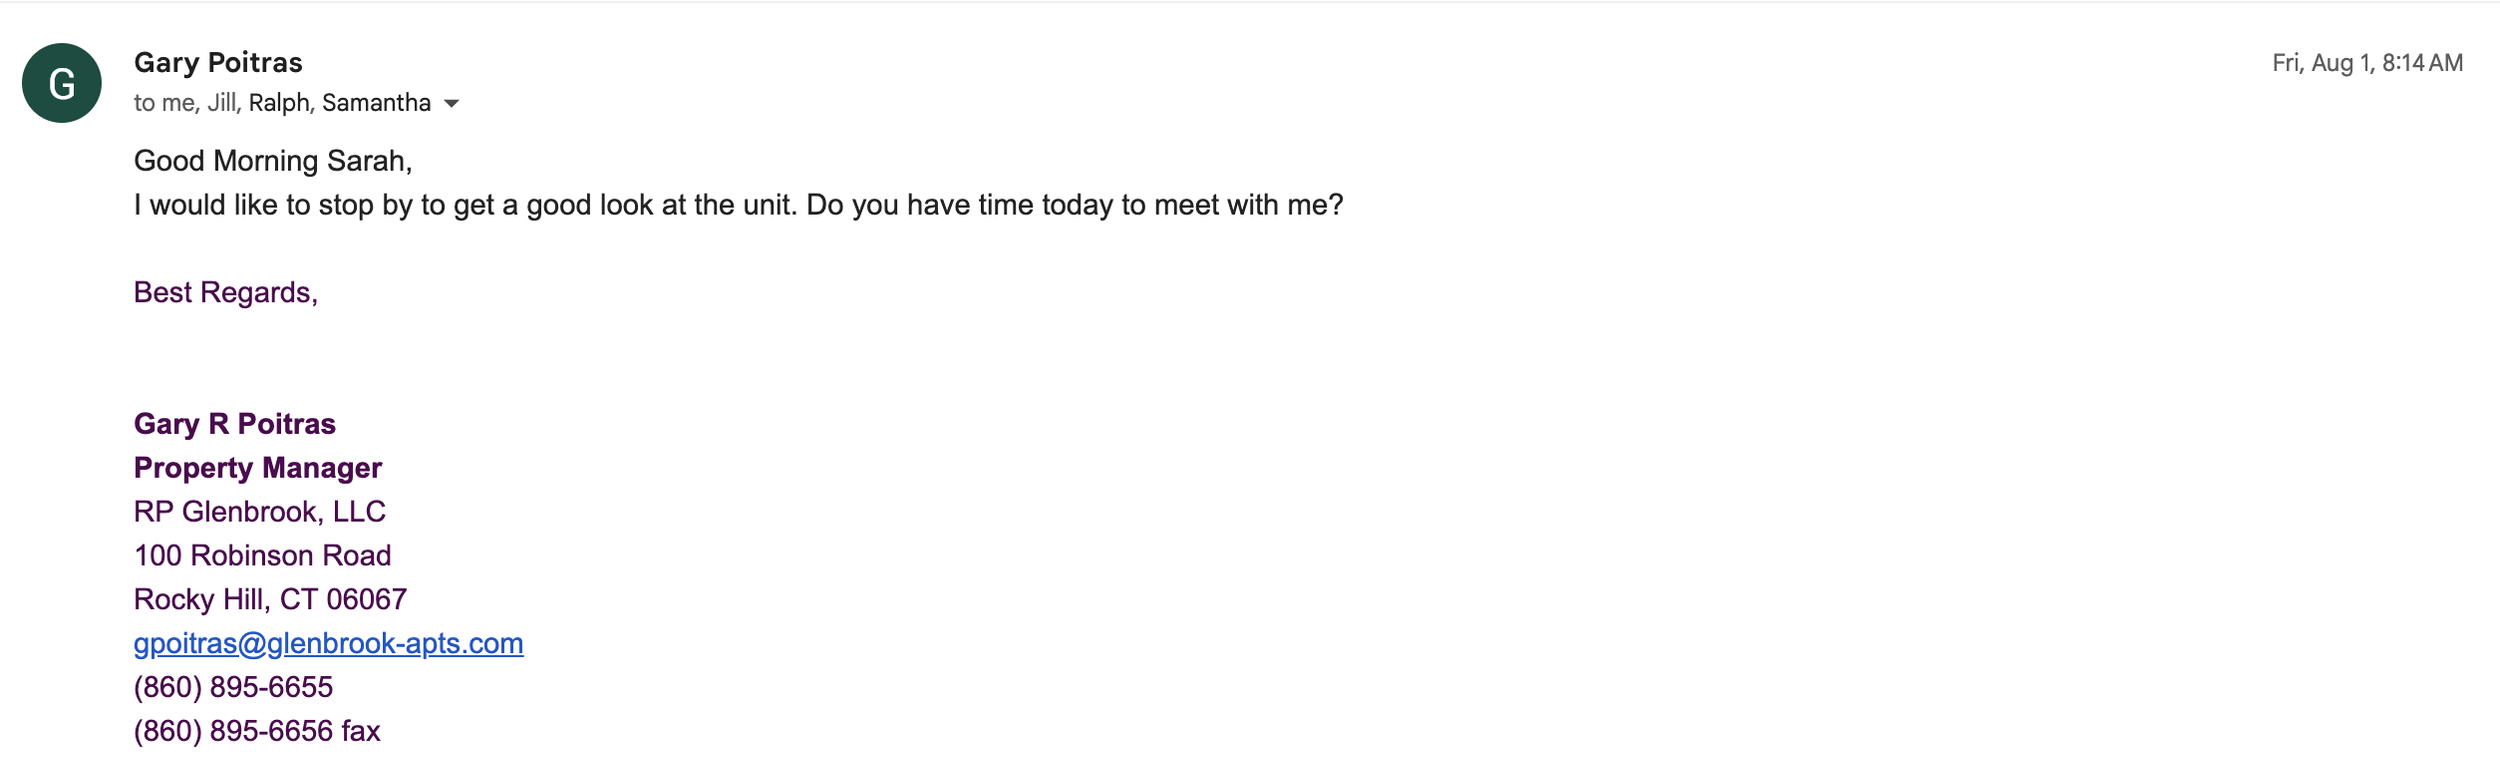2500x776 pixels.
Task: Click the green G sender avatar
Action: pyautogui.click(x=62, y=83)
